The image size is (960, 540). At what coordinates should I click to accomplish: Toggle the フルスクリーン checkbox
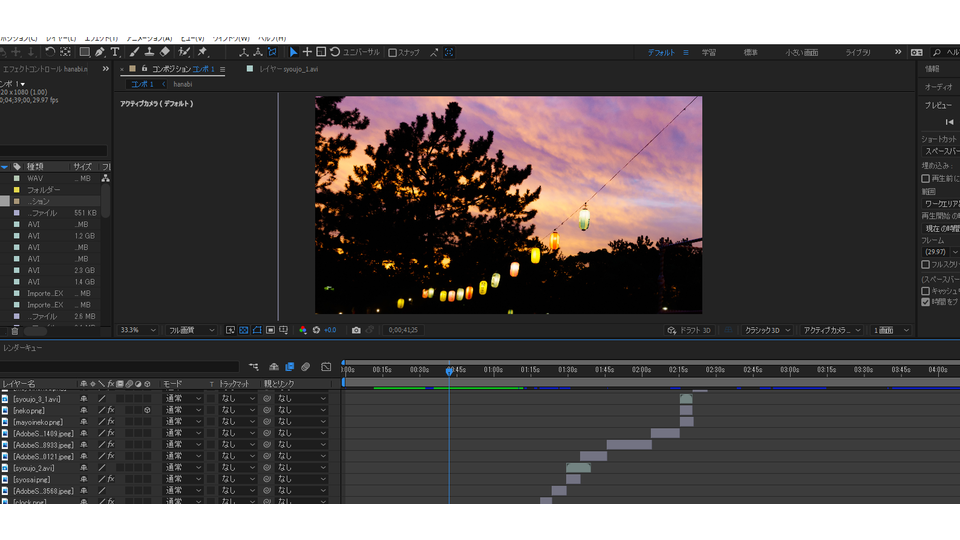point(926,264)
